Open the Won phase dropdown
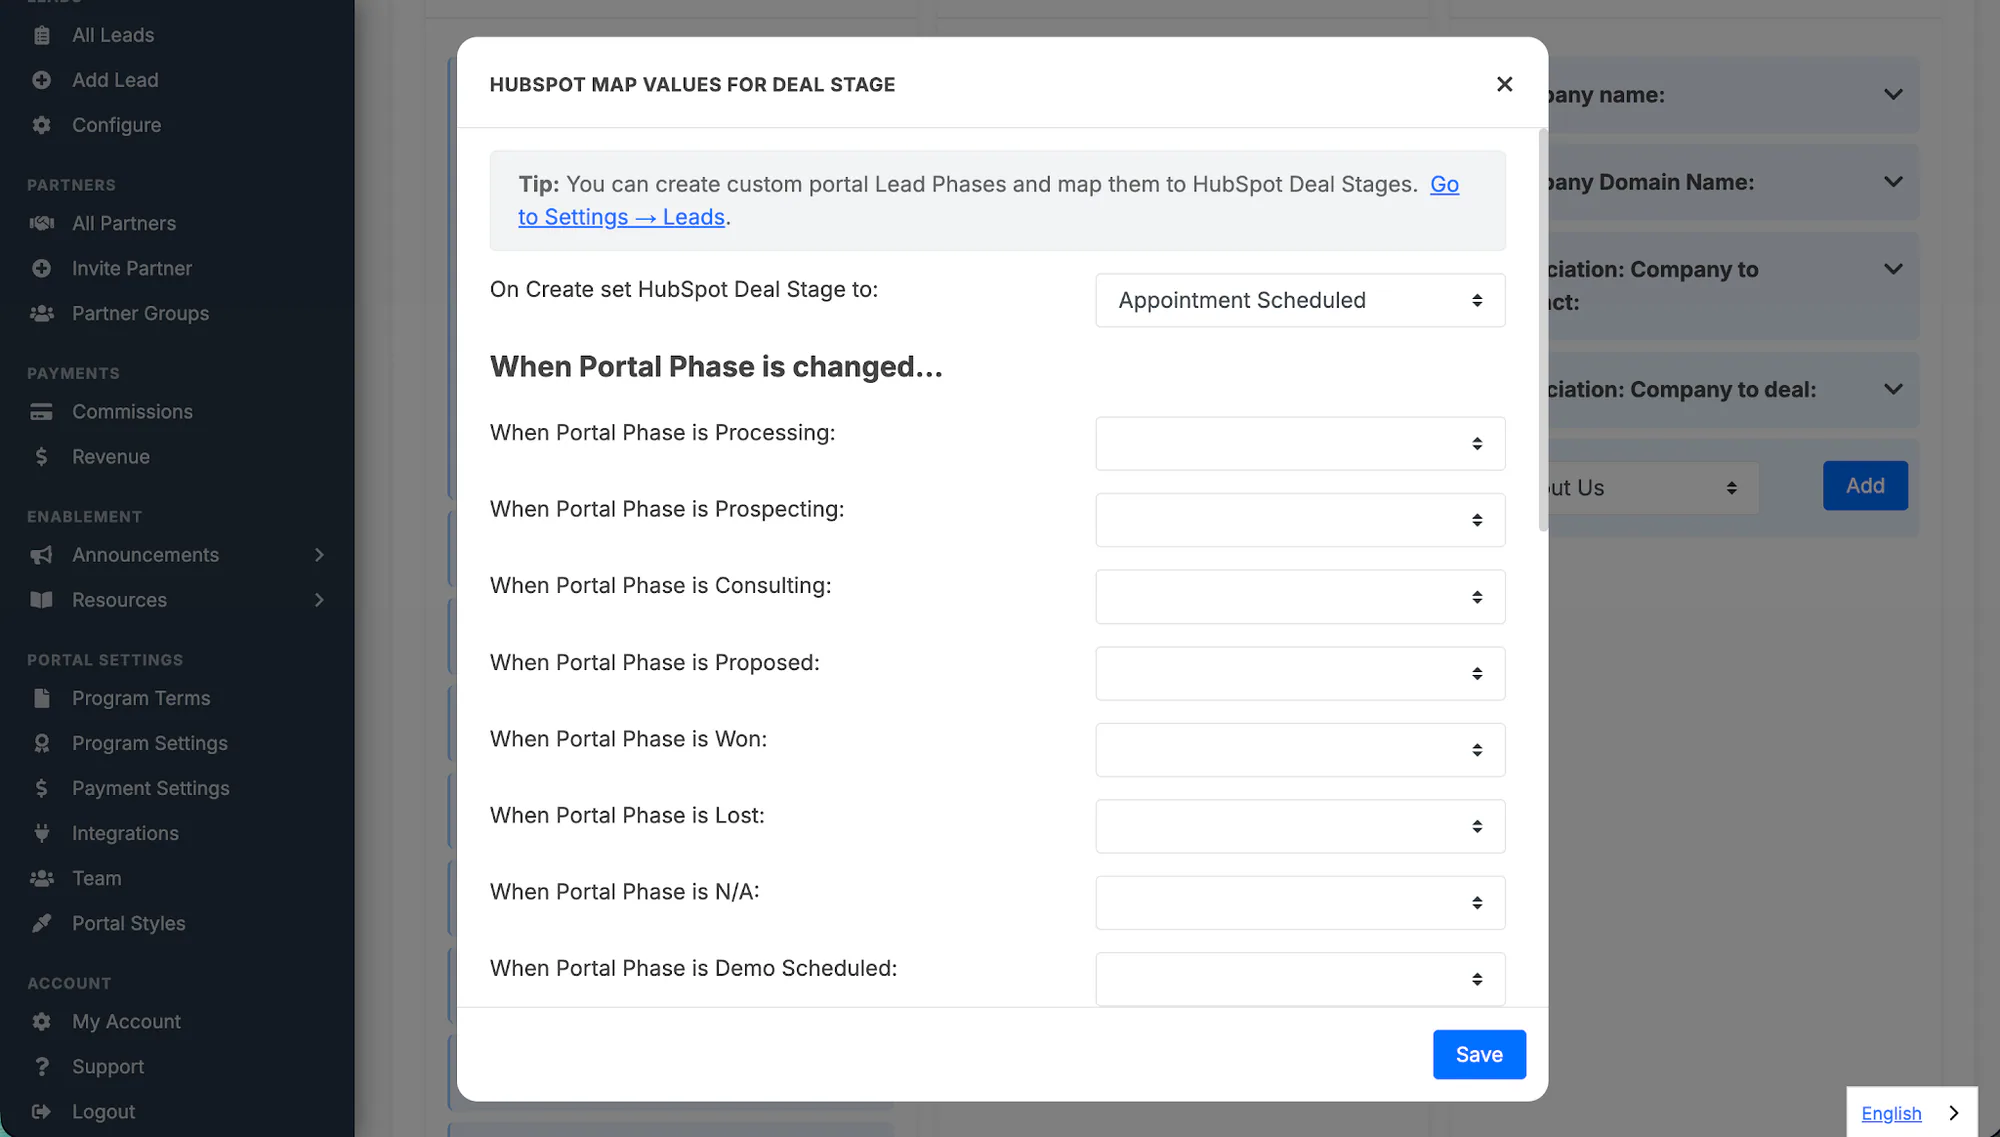This screenshot has height=1137, width=2000. pyautogui.click(x=1300, y=750)
